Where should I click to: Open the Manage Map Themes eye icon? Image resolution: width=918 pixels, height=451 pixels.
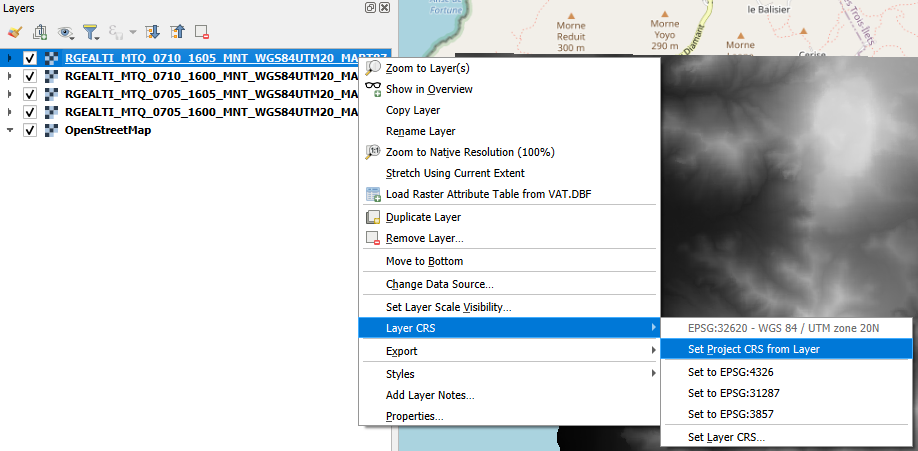66,32
